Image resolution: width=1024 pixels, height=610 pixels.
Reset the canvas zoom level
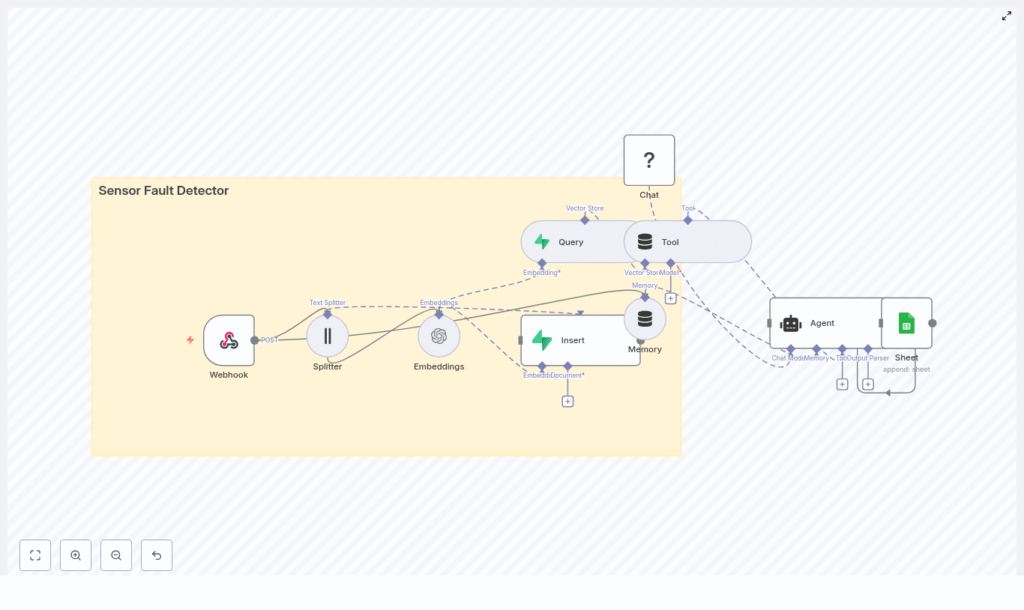(x=156, y=555)
